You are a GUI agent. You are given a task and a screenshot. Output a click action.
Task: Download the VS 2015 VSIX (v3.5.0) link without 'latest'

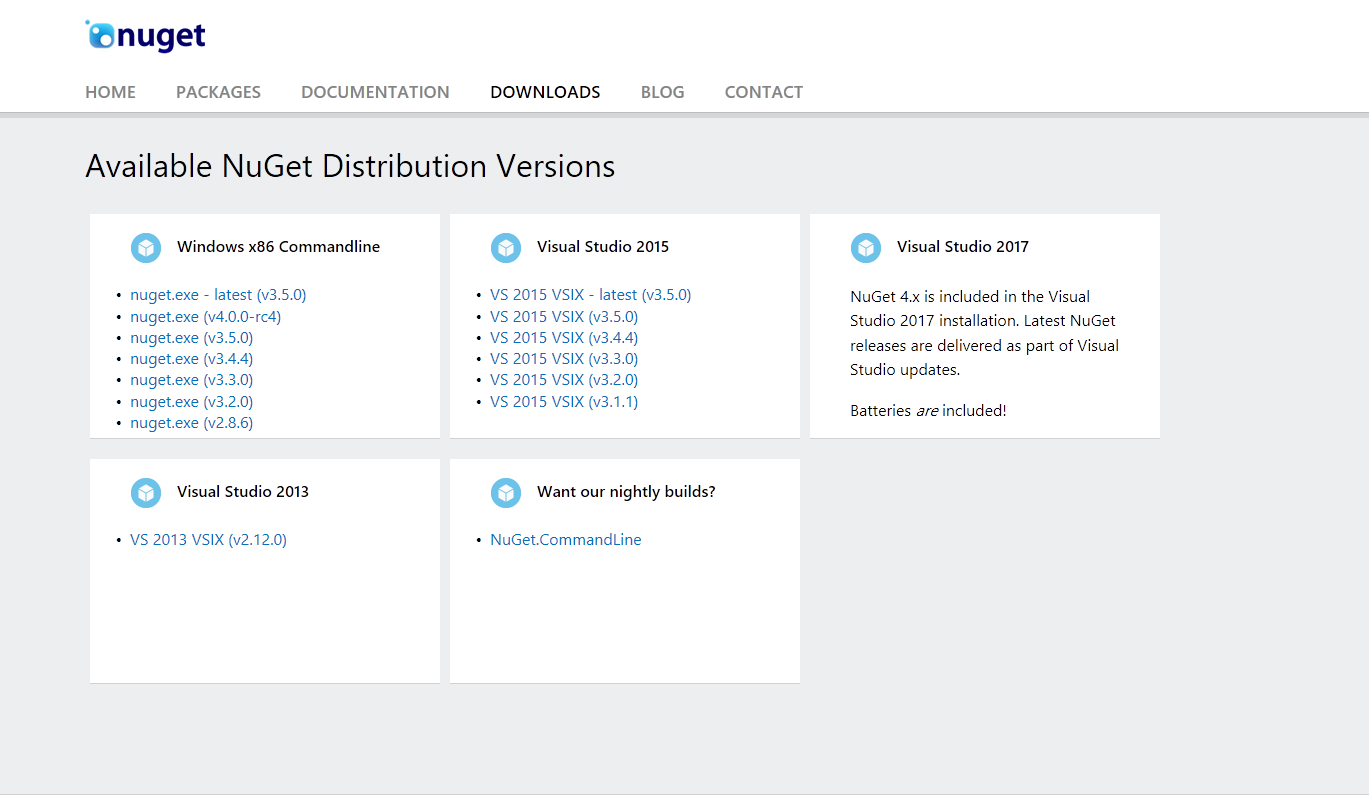(x=564, y=317)
